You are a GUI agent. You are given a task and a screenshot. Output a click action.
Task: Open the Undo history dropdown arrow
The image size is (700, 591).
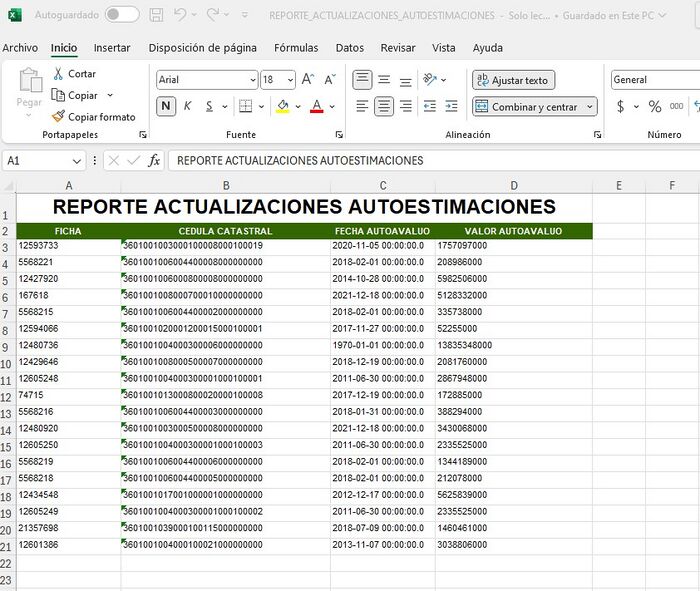[x=194, y=15]
